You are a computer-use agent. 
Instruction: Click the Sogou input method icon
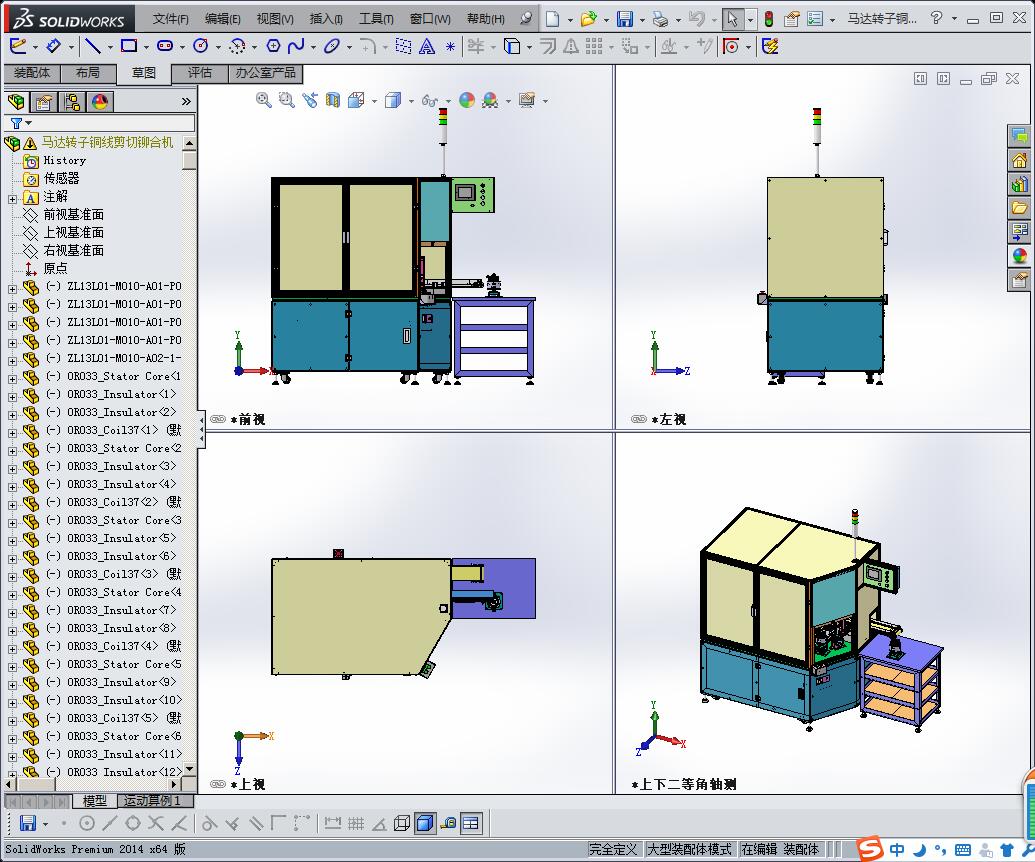[870, 849]
